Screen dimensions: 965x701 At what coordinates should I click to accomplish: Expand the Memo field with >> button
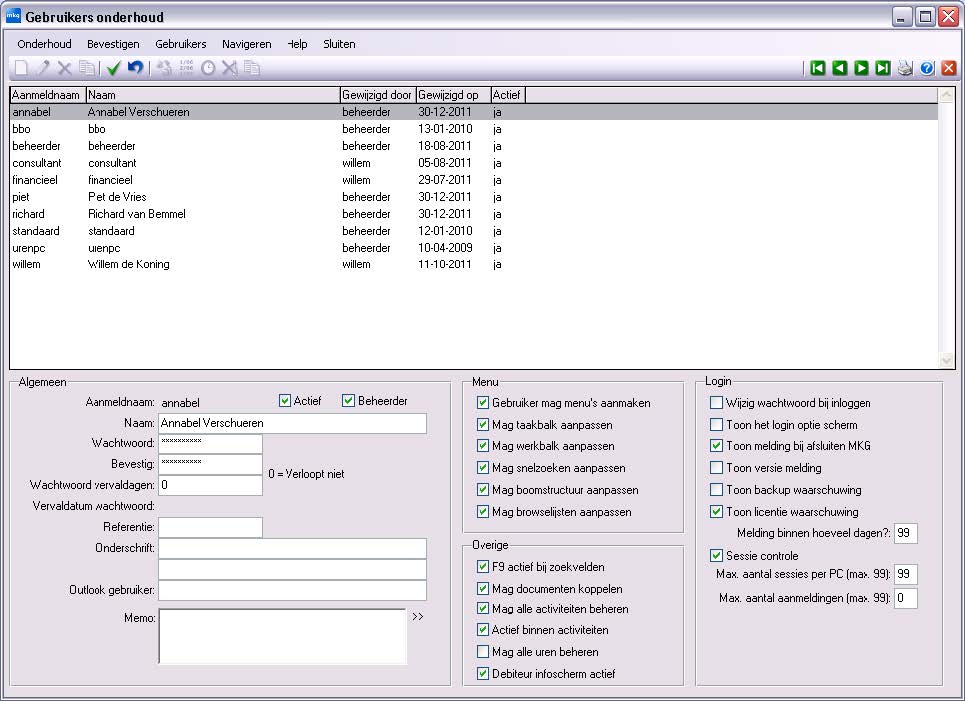(418, 617)
